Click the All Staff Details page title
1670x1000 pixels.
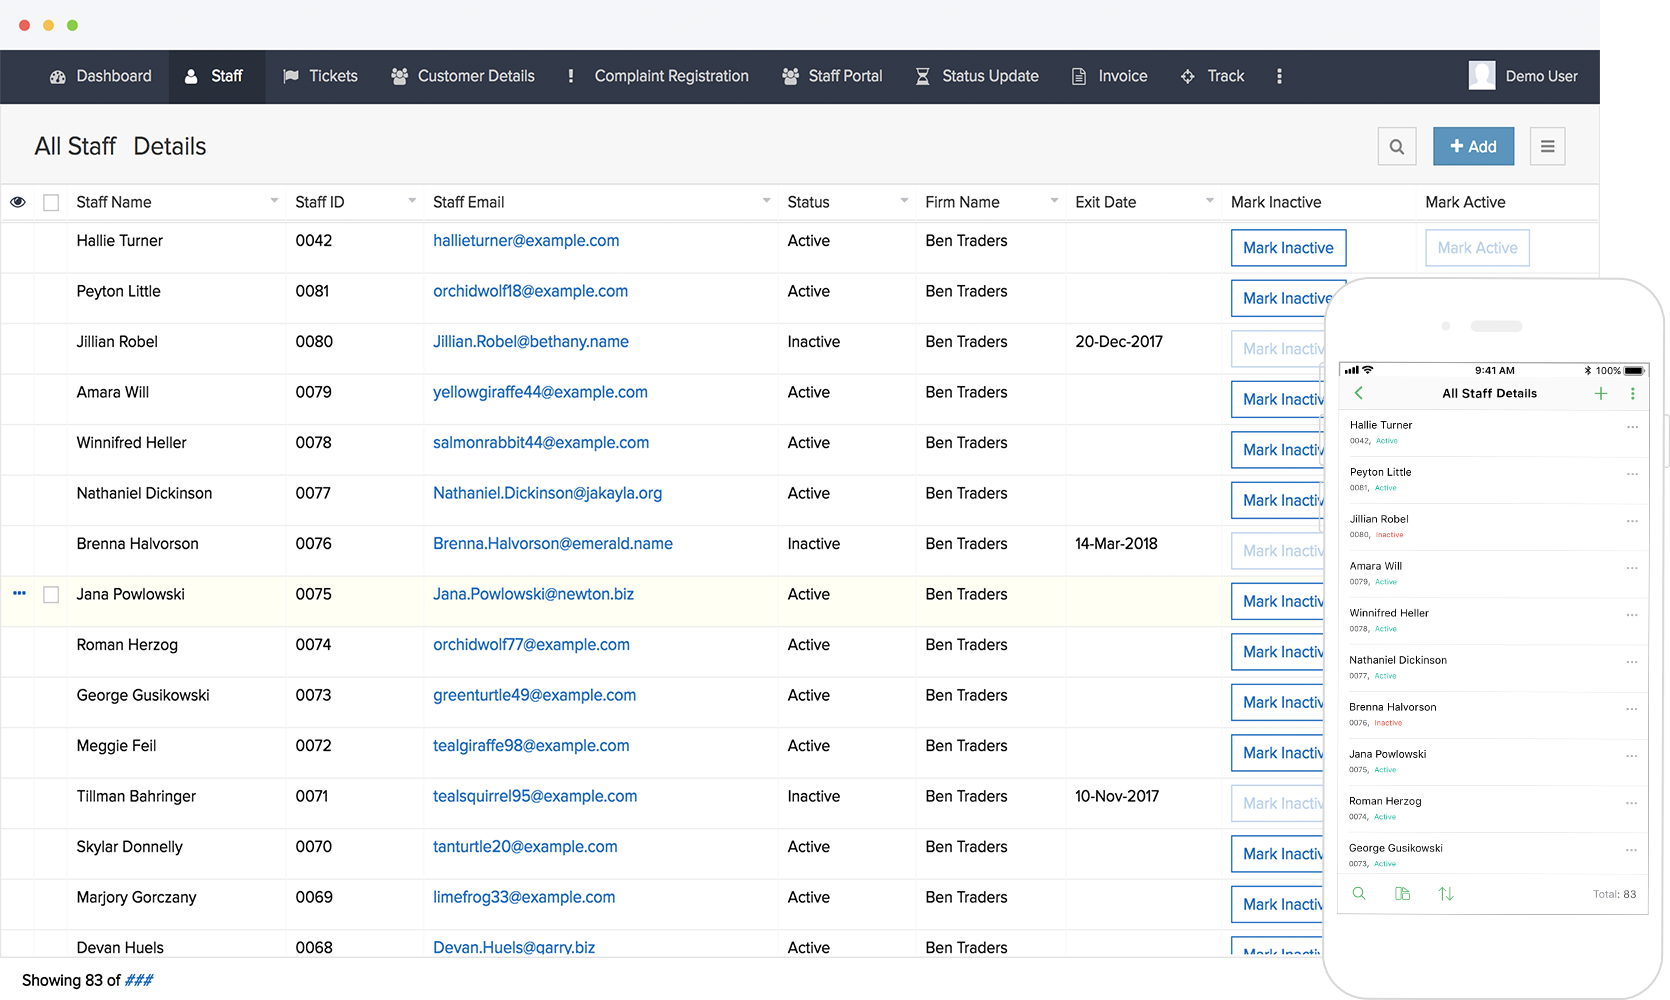click(x=120, y=146)
